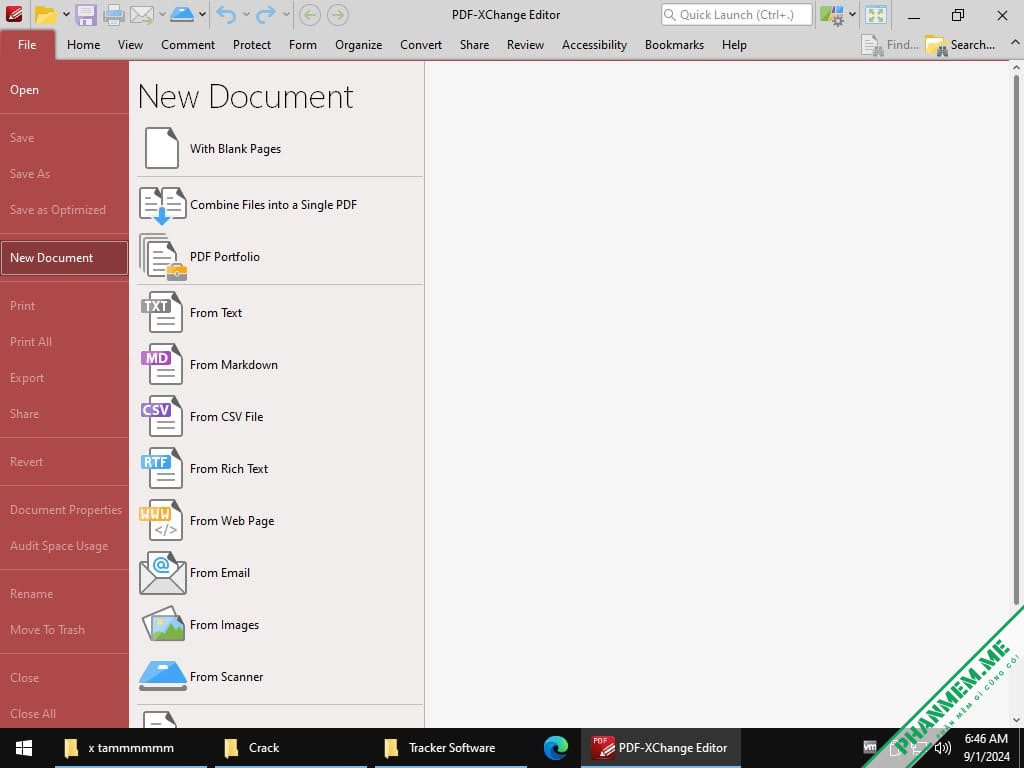1024x768 pixels.
Task: Click the Find button
Action: point(889,45)
